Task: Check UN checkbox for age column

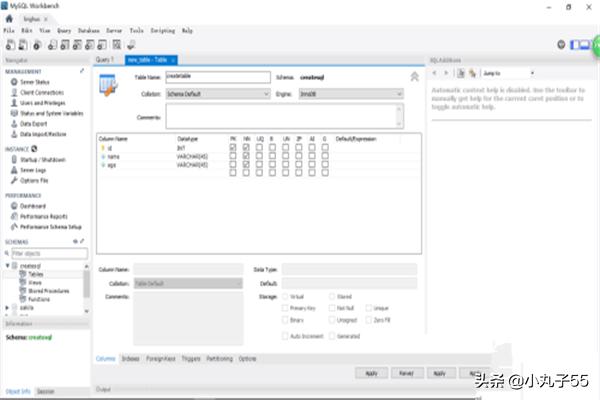Action: pyautogui.click(x=285, y=164)
